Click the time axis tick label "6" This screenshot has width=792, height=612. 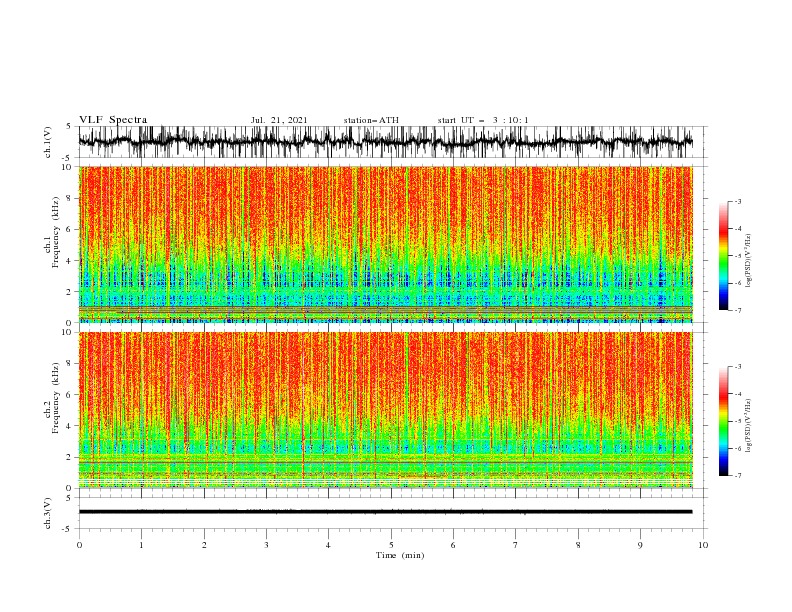pos(453,545)
